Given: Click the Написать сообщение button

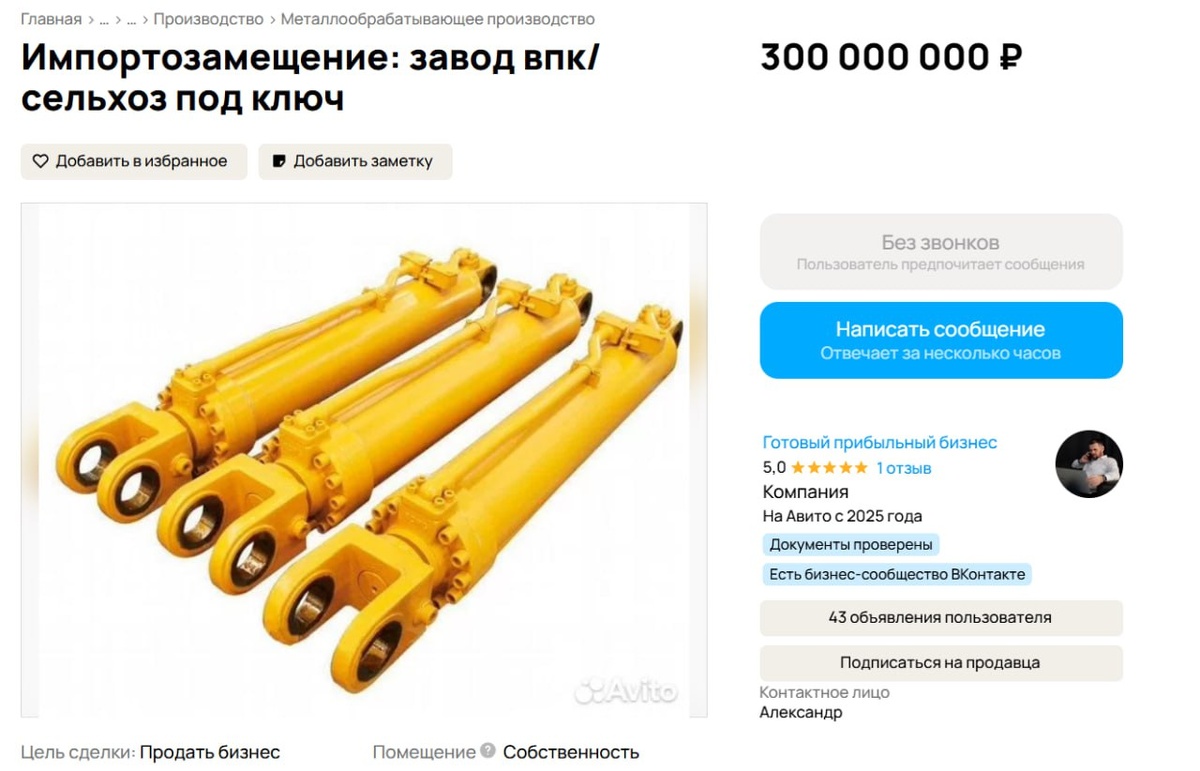Looking at the screenshot, I should tap(941, 340).
